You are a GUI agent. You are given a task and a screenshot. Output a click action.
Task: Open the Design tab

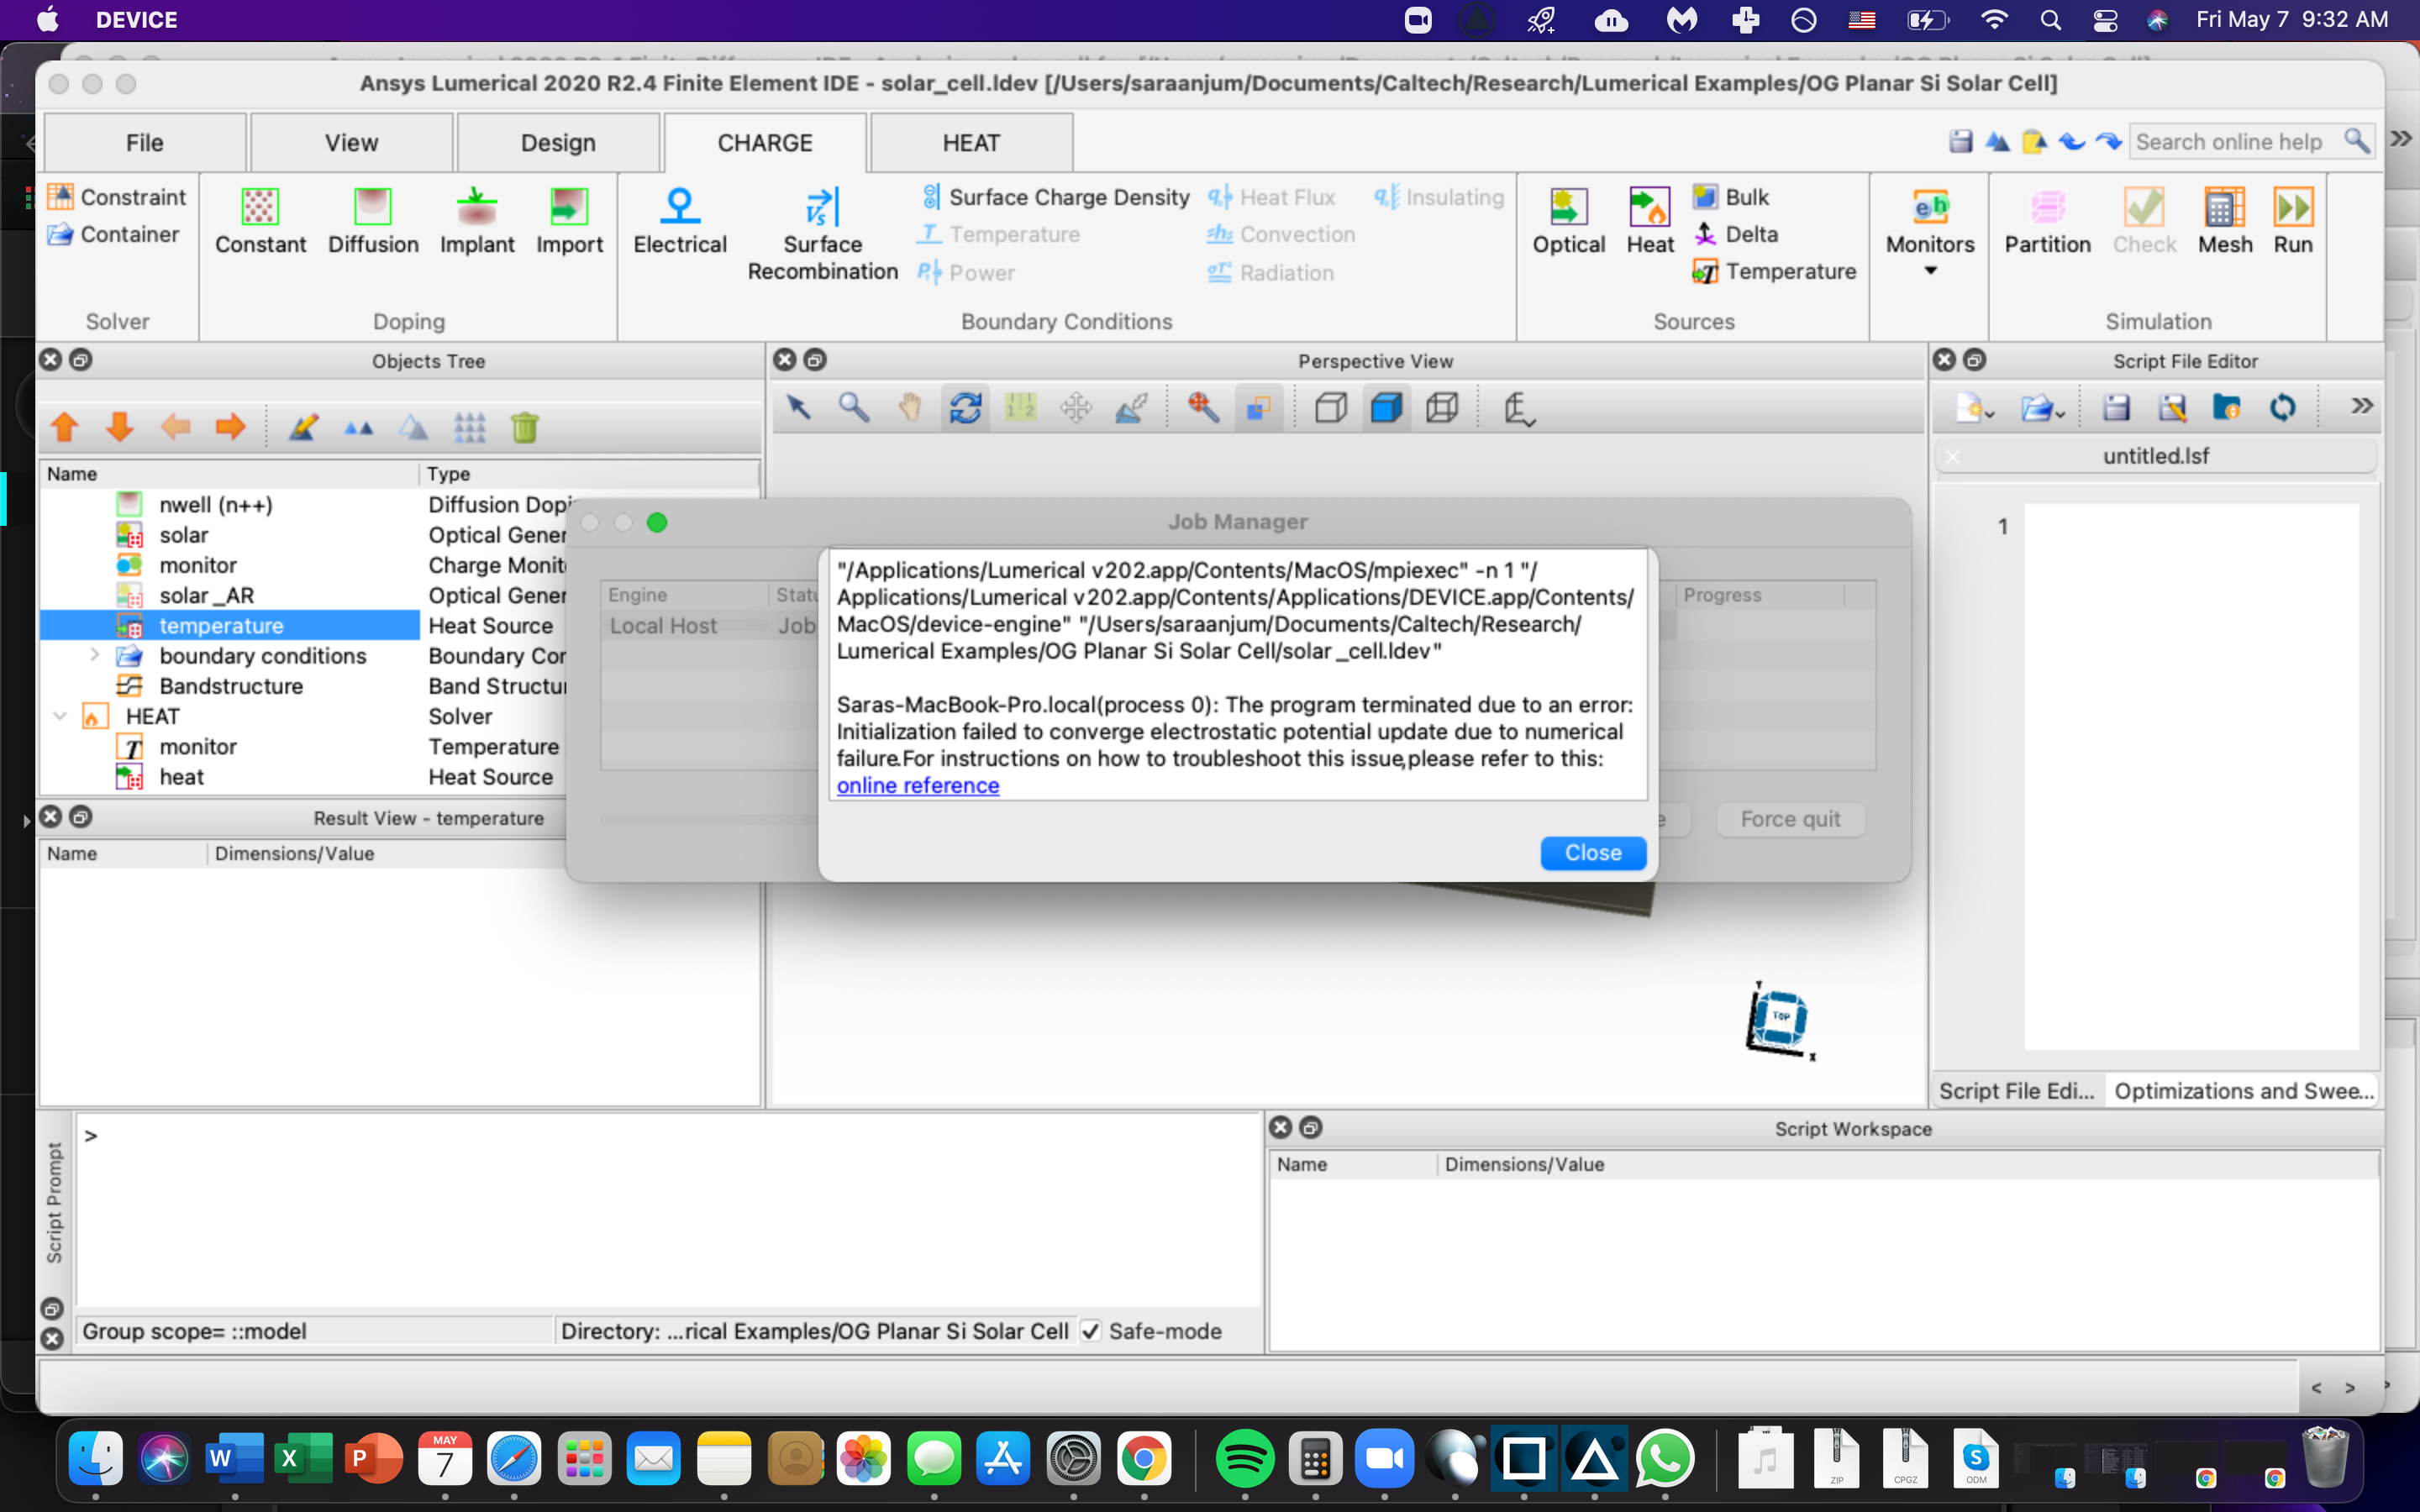tap(558, 143)
